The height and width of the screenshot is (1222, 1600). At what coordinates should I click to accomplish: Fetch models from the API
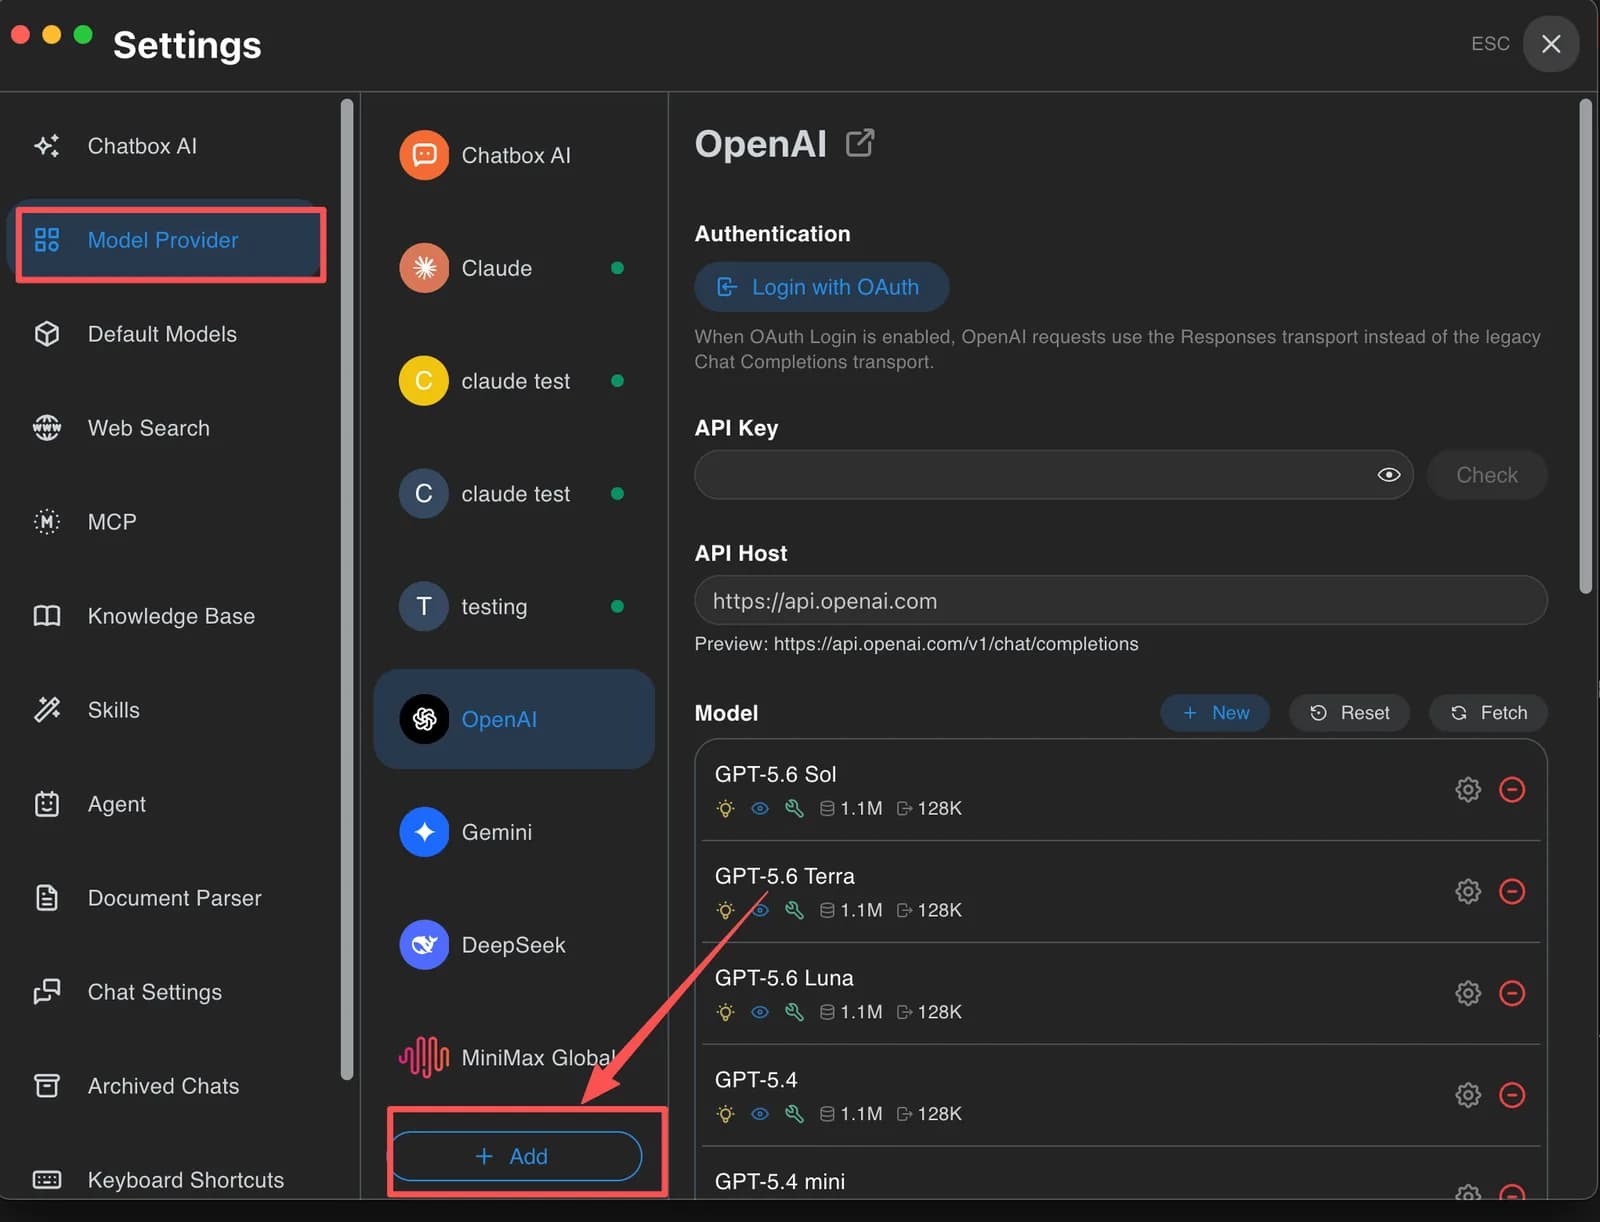1488,713
